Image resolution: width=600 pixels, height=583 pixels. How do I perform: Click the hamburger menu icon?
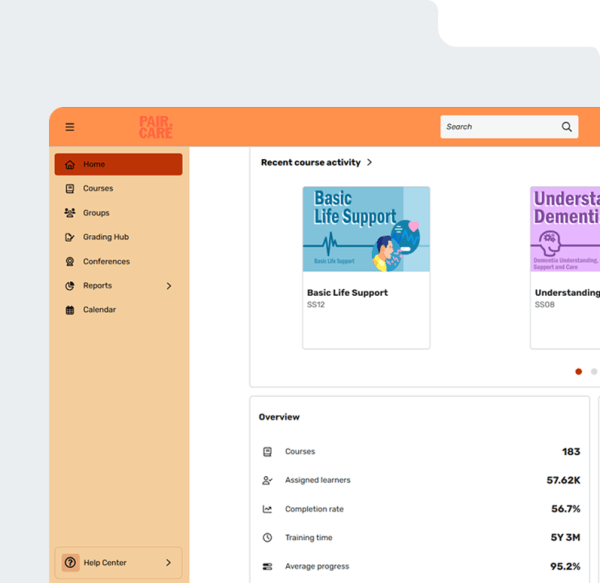pyautogui.click(x=70, y=127)
